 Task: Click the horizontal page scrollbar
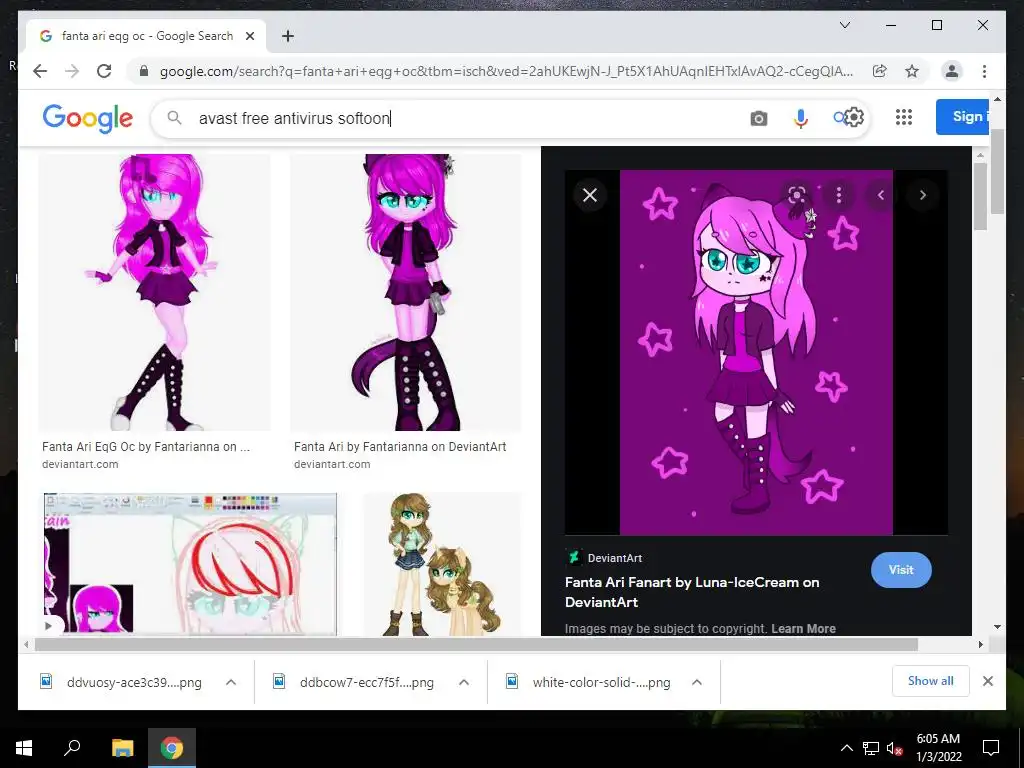pos(476,645)
